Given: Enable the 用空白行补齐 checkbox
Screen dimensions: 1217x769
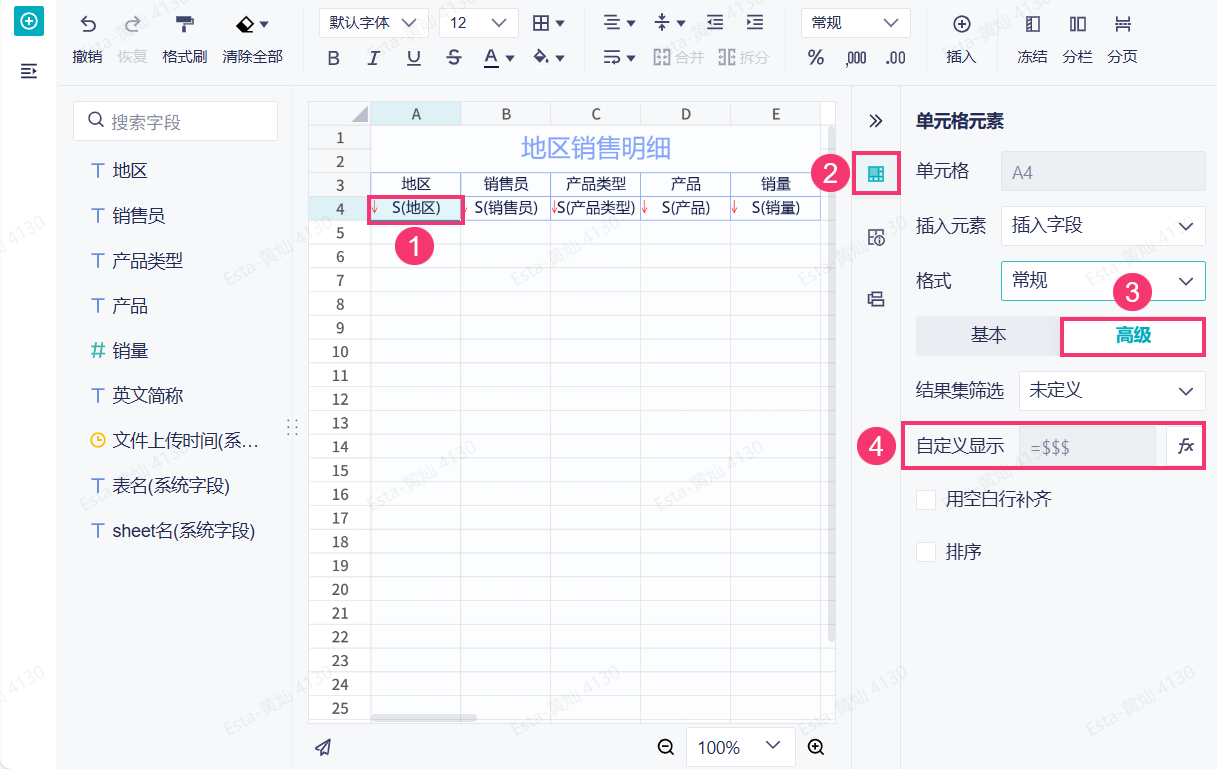Looking at the screenshot, I should pos(926,499).
